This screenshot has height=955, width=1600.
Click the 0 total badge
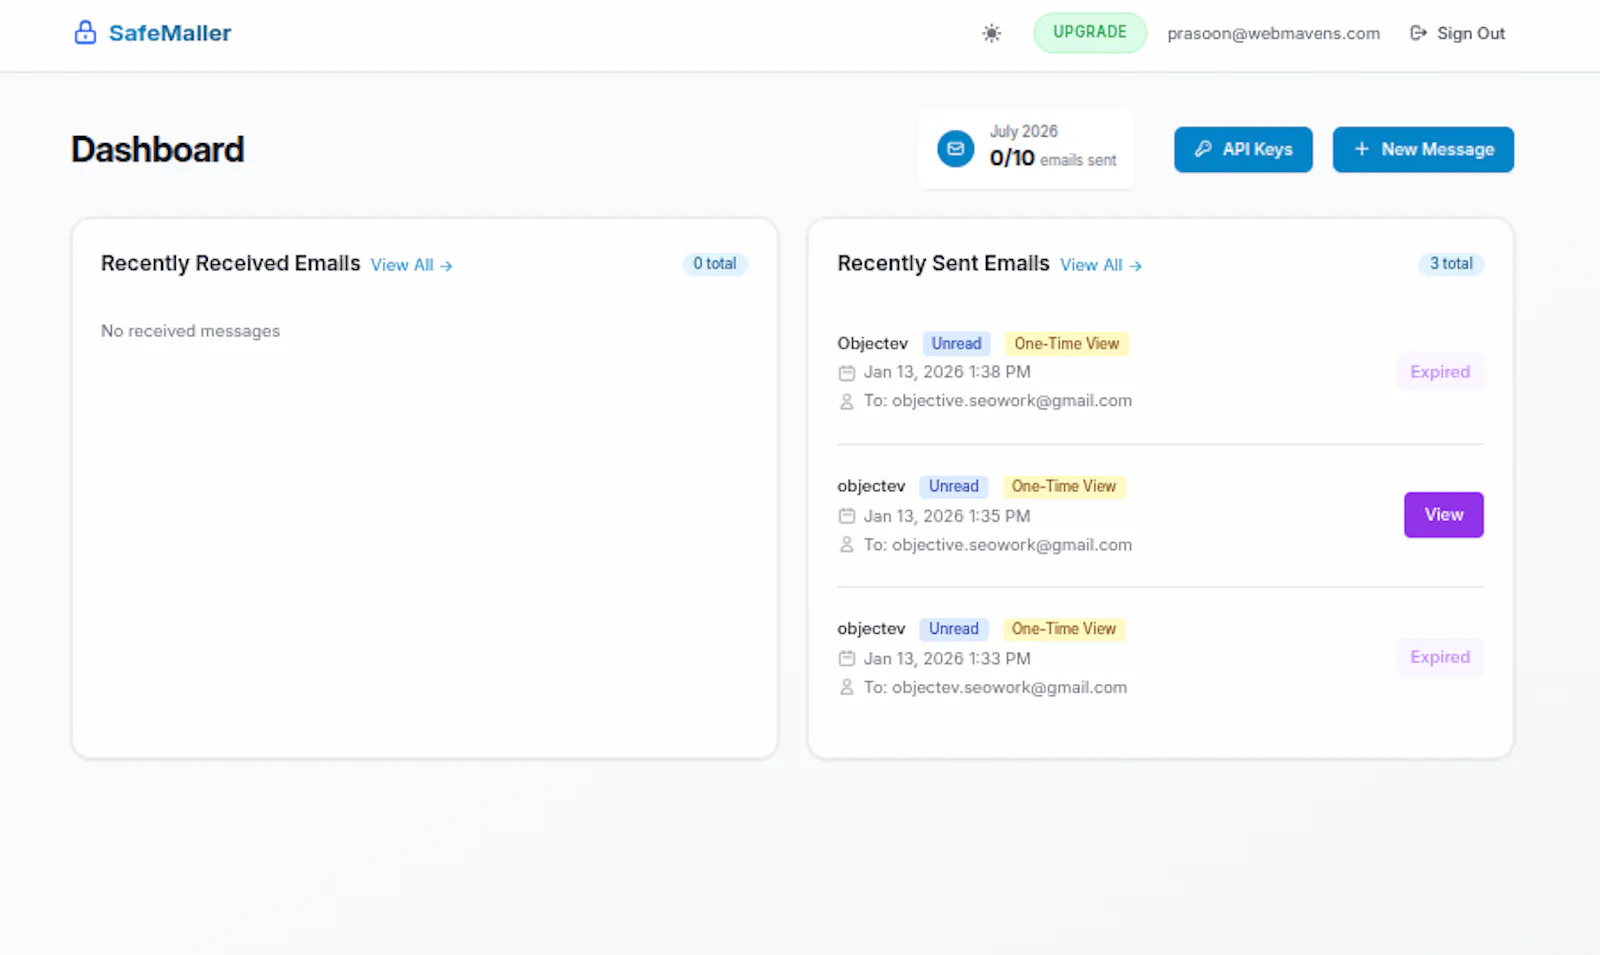point(715,264)
